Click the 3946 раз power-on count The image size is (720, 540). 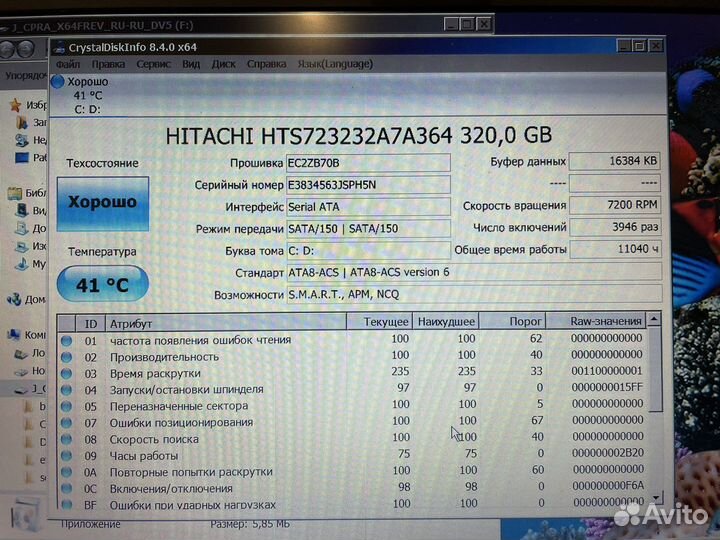tap(615, 227)
